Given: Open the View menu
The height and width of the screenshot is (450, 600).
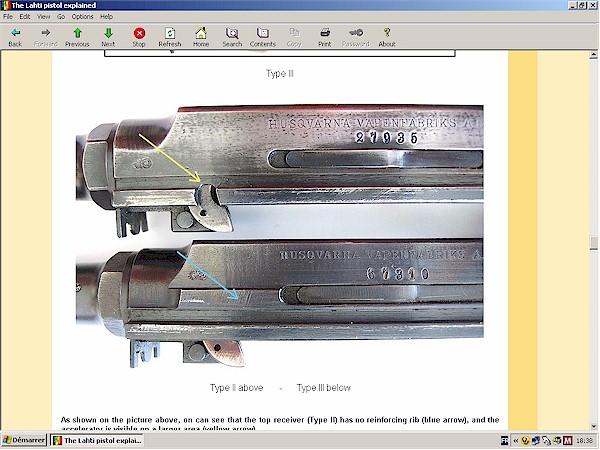Looking at the screenshot, I should click(43, 16).
